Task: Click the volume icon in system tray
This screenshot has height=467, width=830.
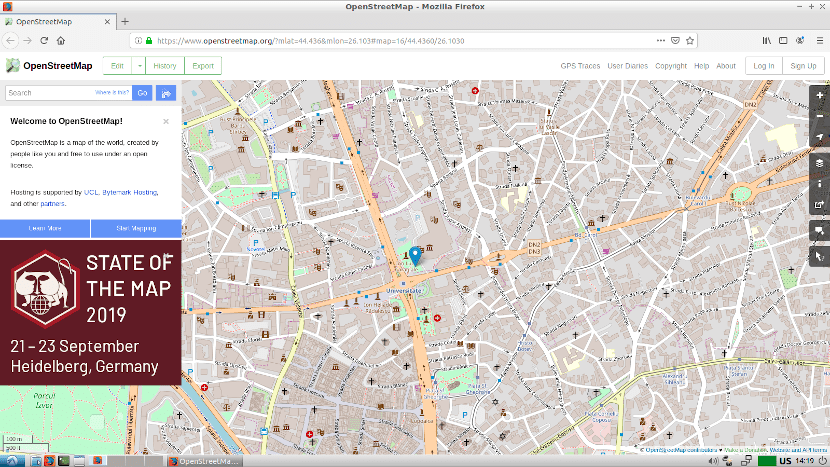Action: (x=713, y=461)
